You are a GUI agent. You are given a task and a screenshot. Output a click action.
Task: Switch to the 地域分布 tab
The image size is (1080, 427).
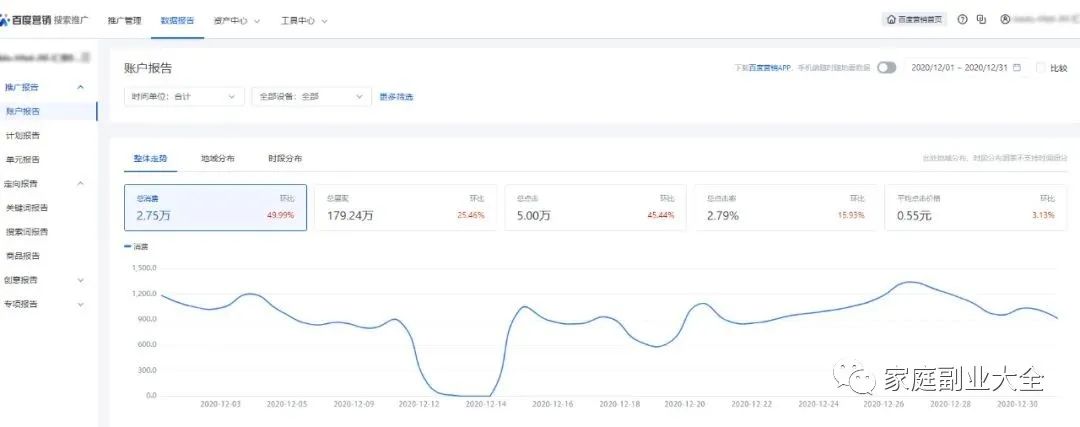pyautogui.click(x=217, y=159)
